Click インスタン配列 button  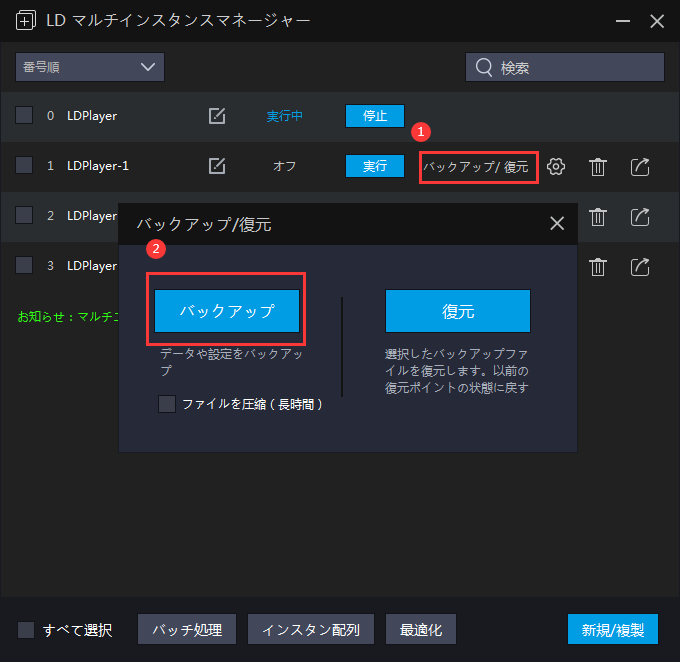tap(311, 629)
